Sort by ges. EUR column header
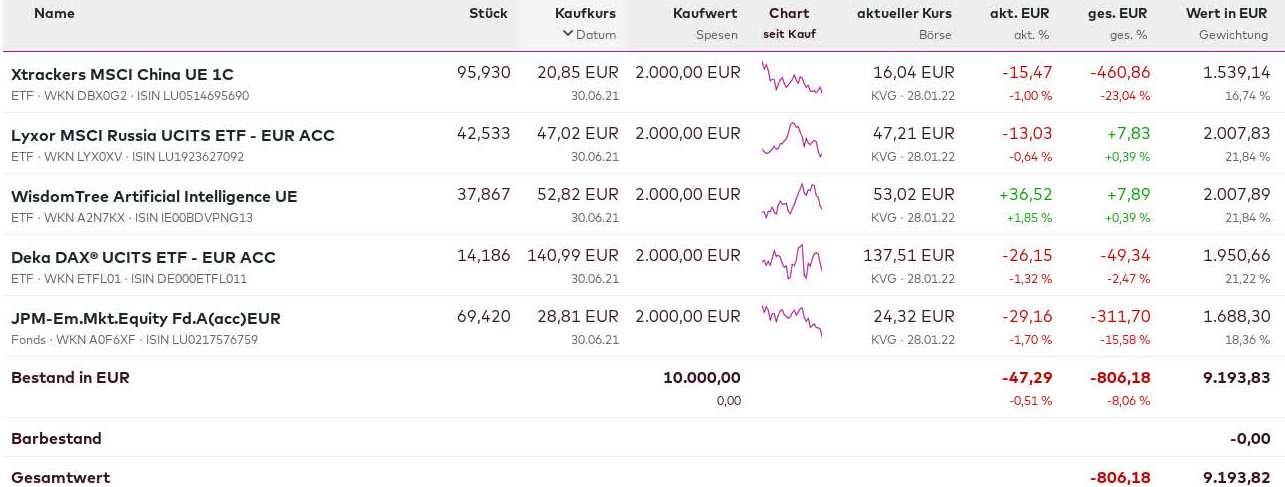The image size is (1285, 487). pos(1117,14)
